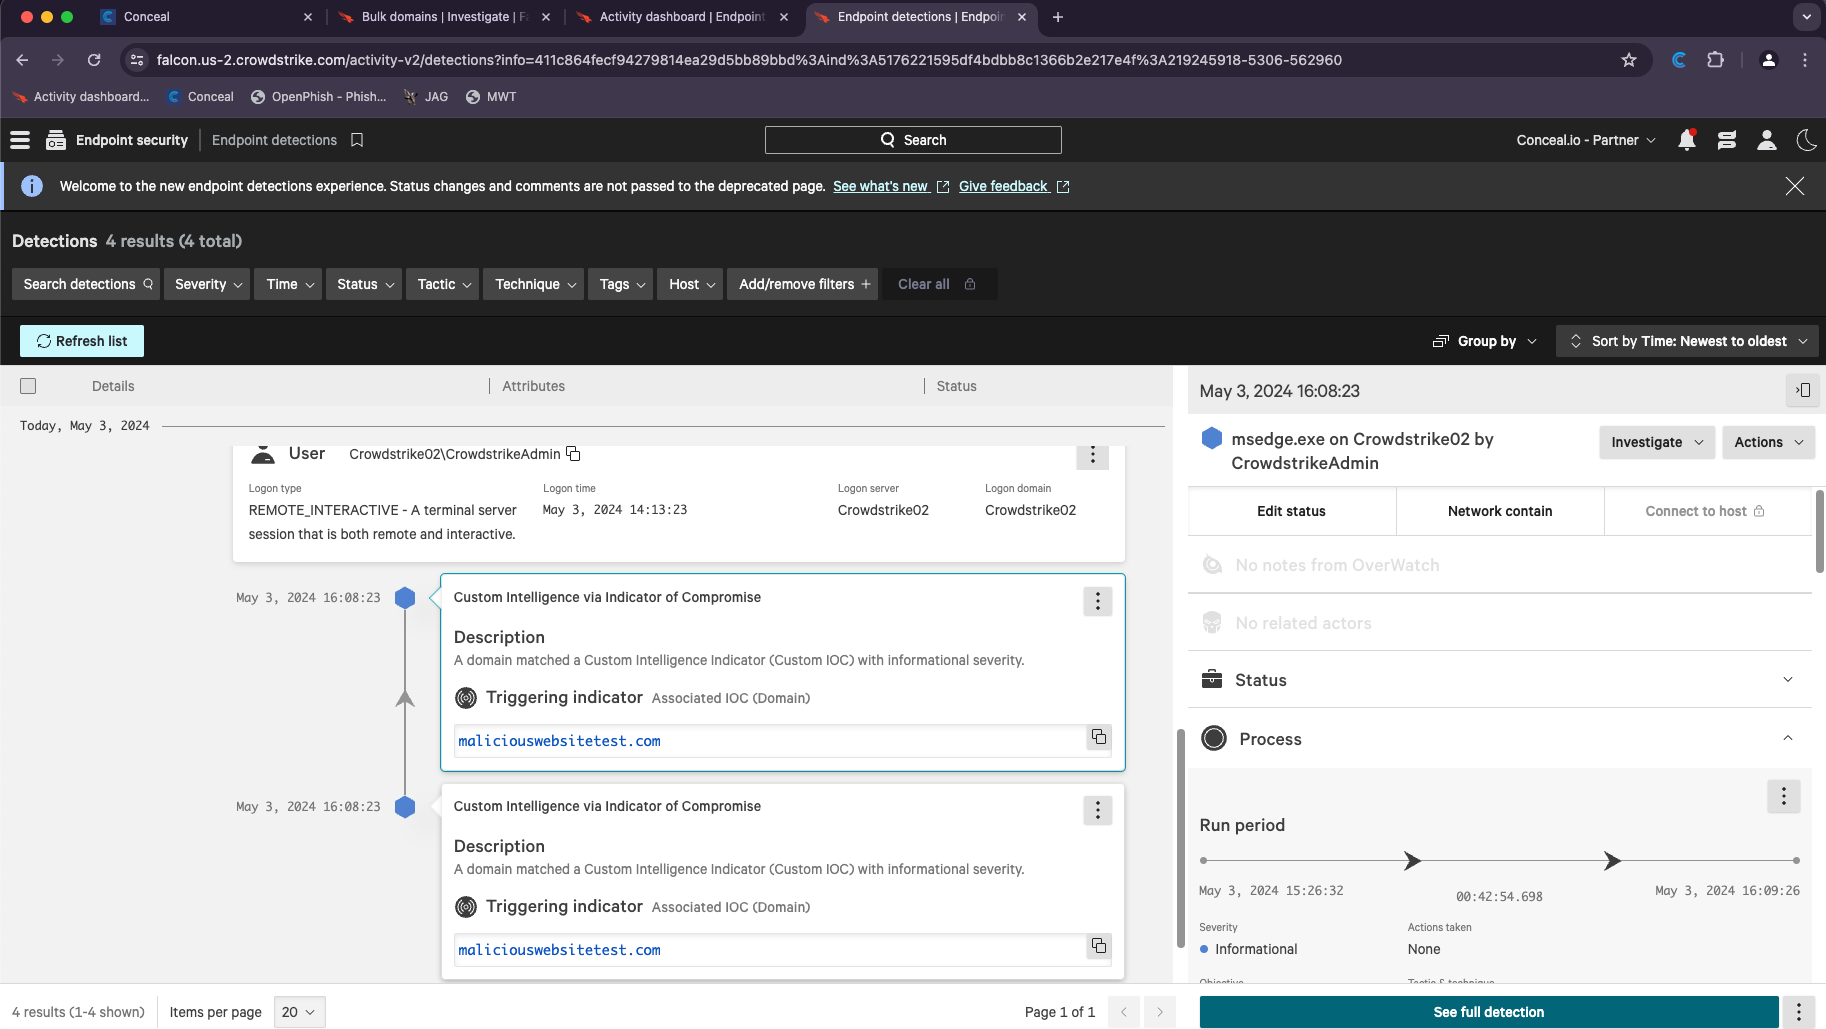Image resolution: width=1826 pixels, height=1029 pixels.
Task: Dismiss the welcome info banner
Action: pyautogui.click(x=1795, y=186)
